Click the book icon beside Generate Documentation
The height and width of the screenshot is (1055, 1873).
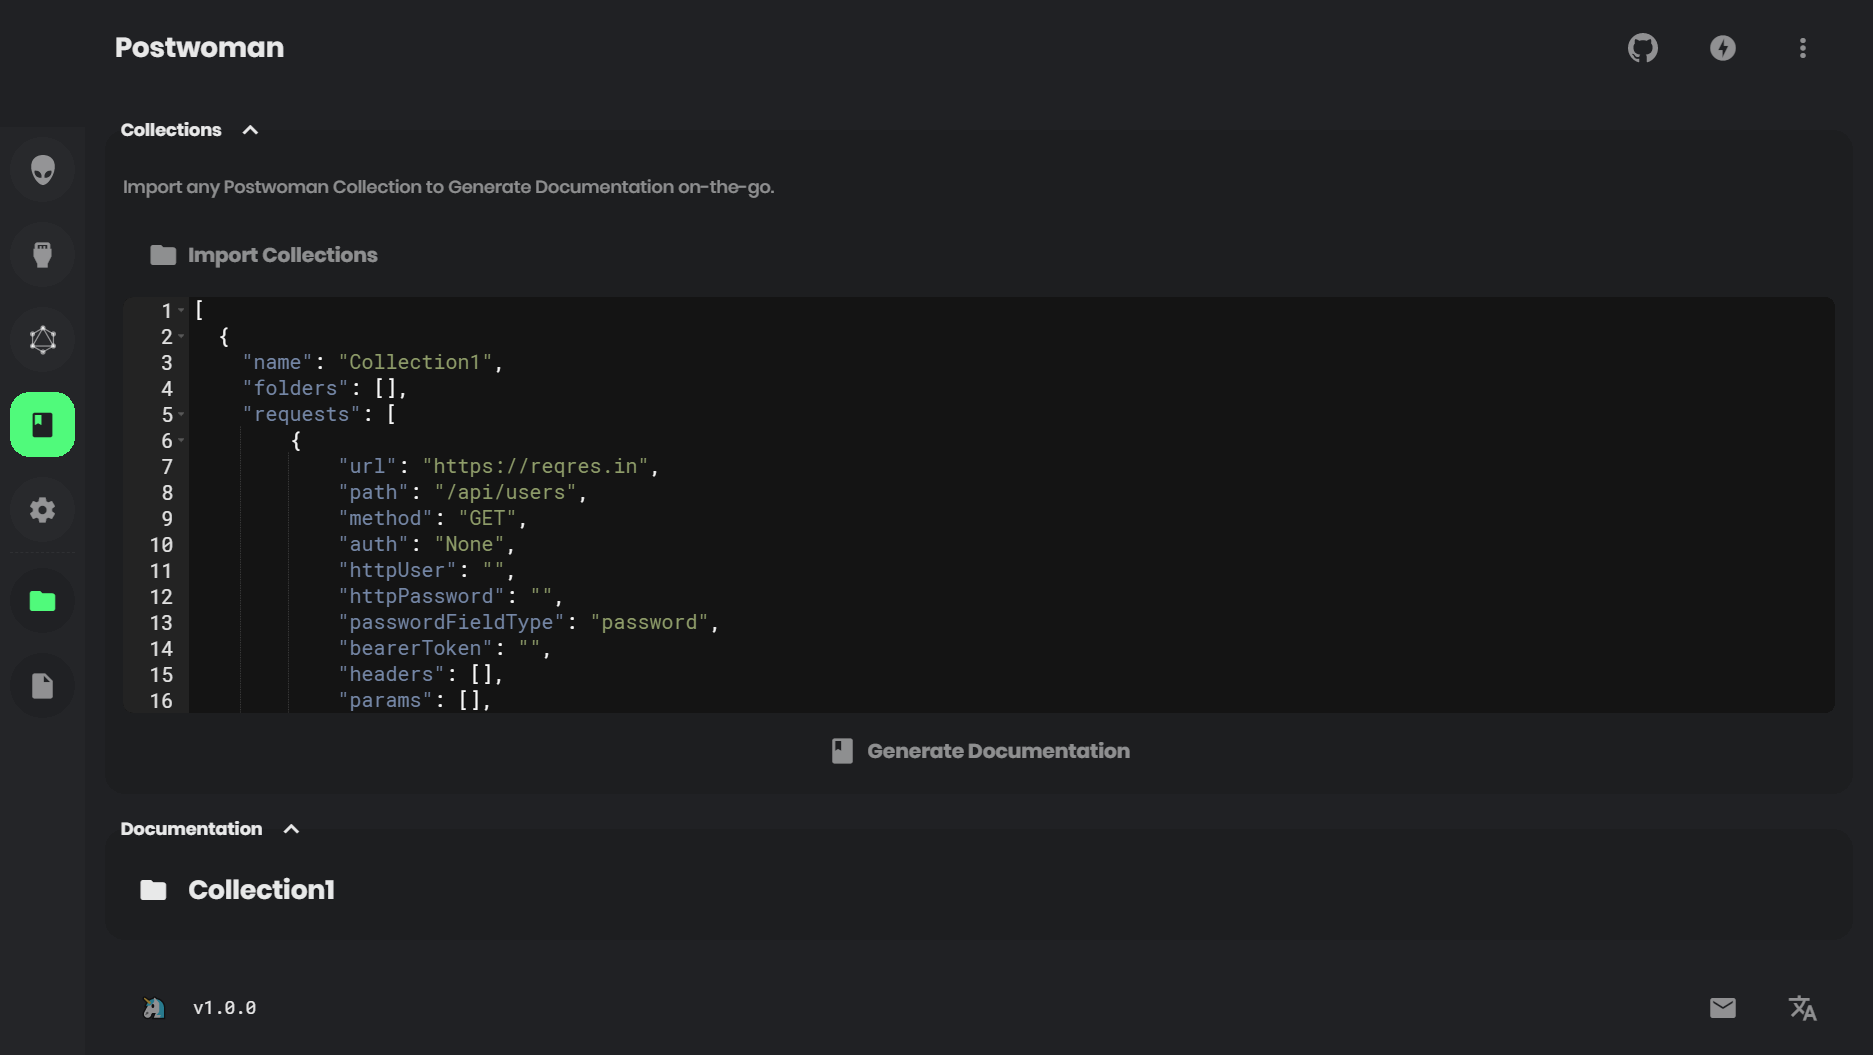click(x=842, y=751)
